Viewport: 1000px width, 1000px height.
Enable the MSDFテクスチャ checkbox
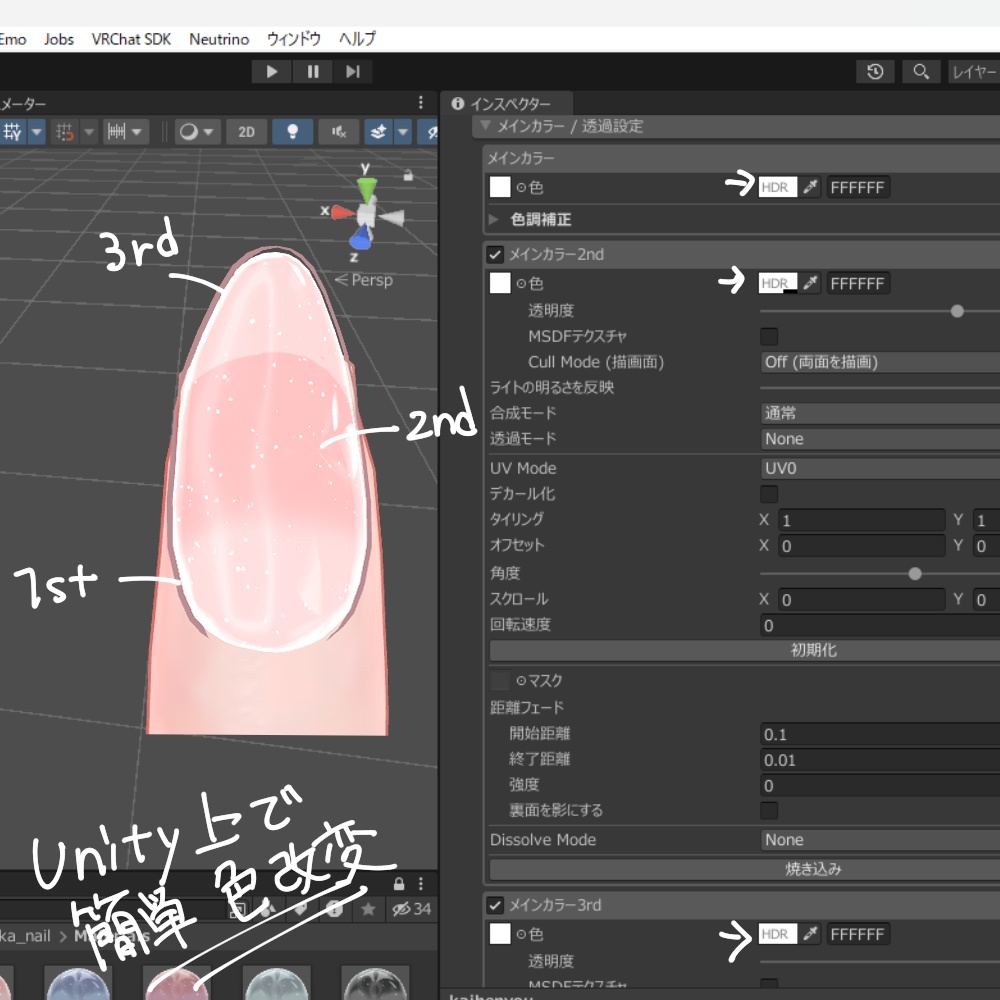pos(769,336)
